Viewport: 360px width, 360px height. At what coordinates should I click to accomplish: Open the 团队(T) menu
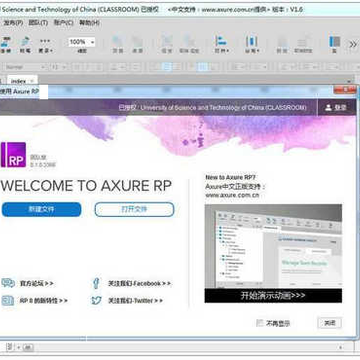point(38,23)
